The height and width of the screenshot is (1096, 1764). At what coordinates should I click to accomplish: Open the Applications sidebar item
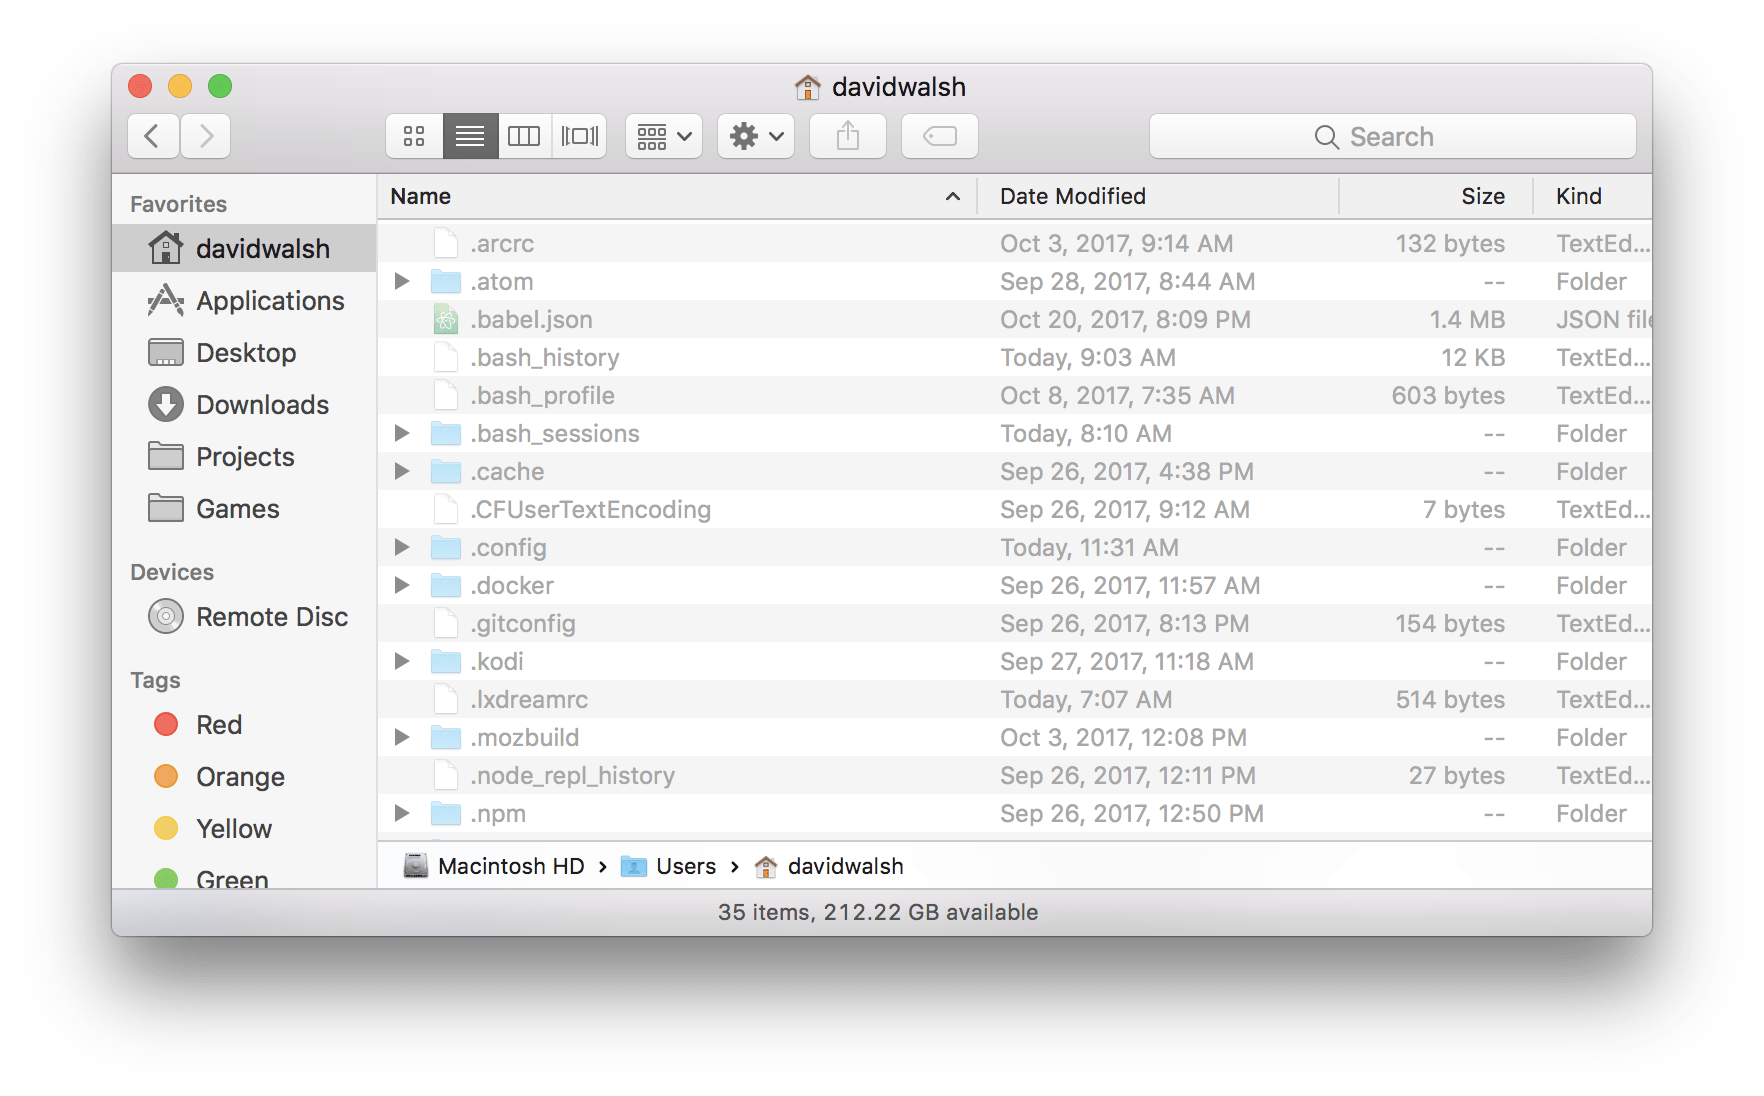coord(269,300)
